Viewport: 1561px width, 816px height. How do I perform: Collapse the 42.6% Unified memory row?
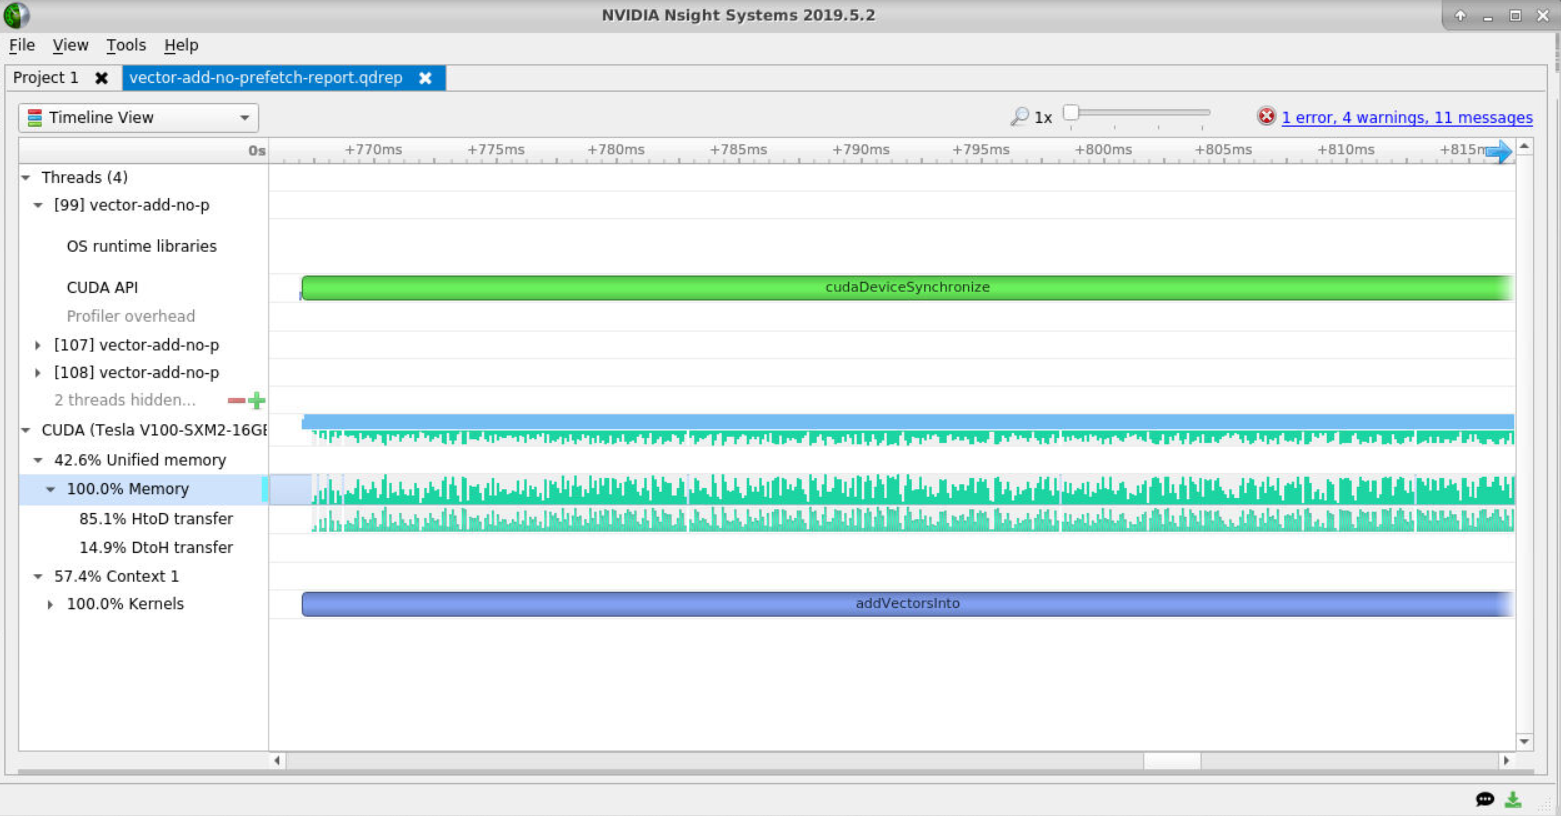(38, 460)
